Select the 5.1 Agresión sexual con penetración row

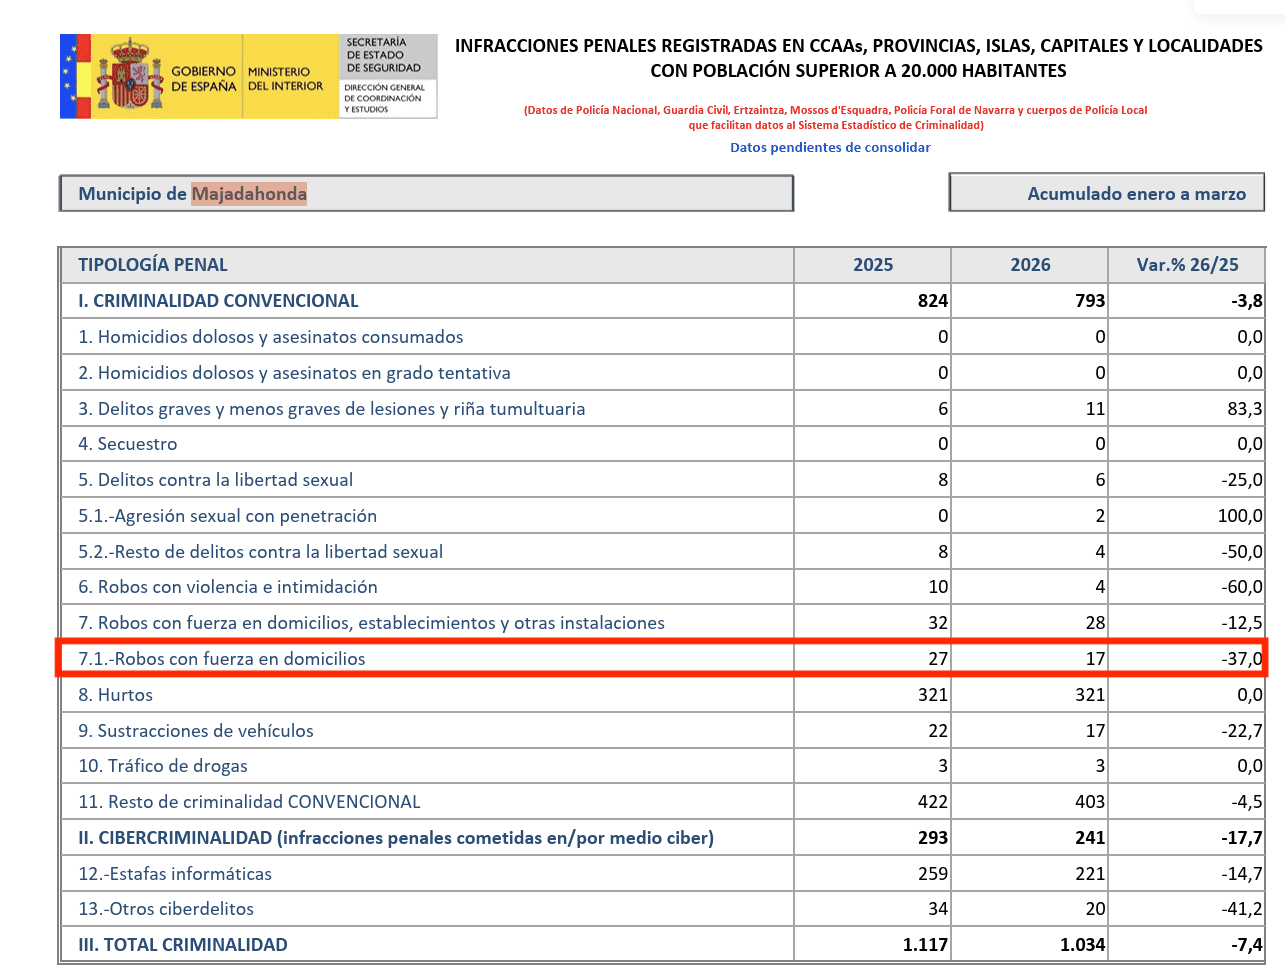click(x=662, y=516)
